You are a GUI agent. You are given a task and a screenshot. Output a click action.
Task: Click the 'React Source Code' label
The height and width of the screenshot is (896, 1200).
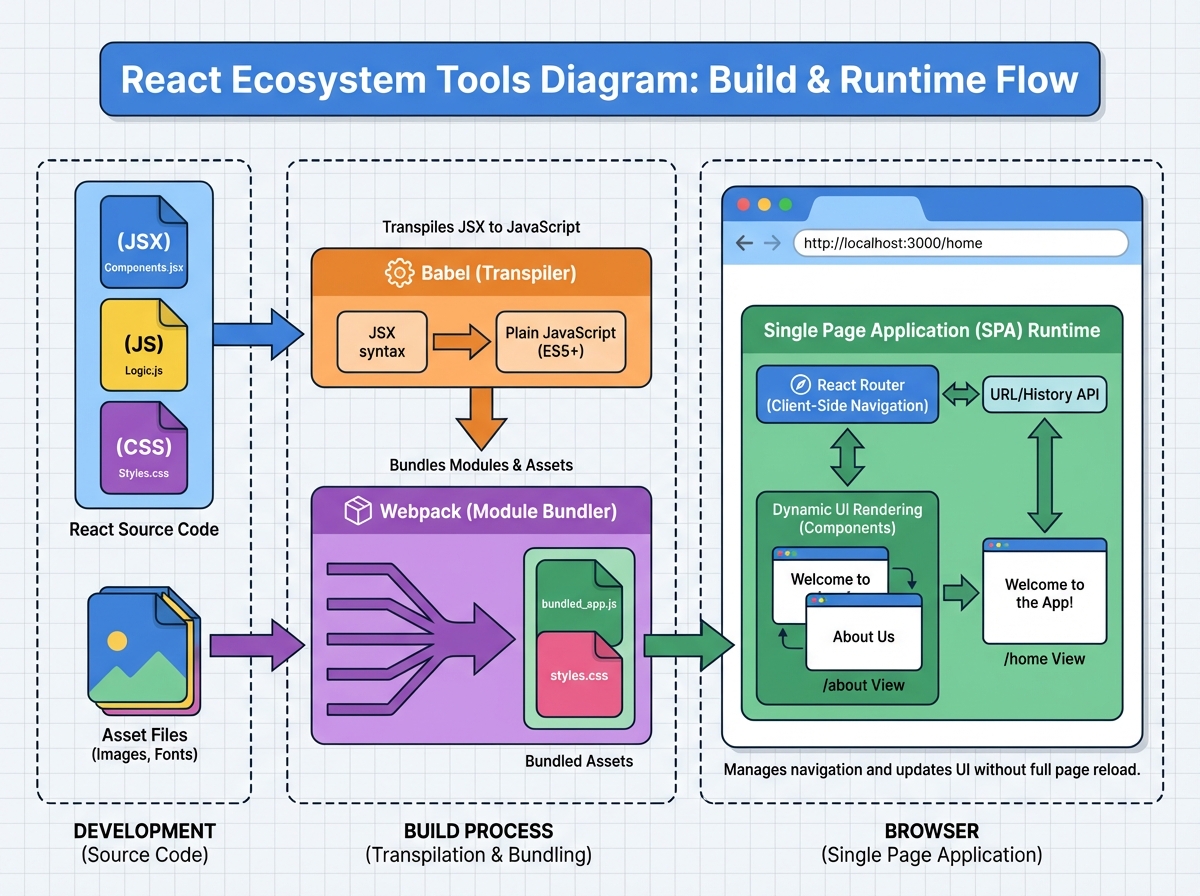[x=144, y=529]
